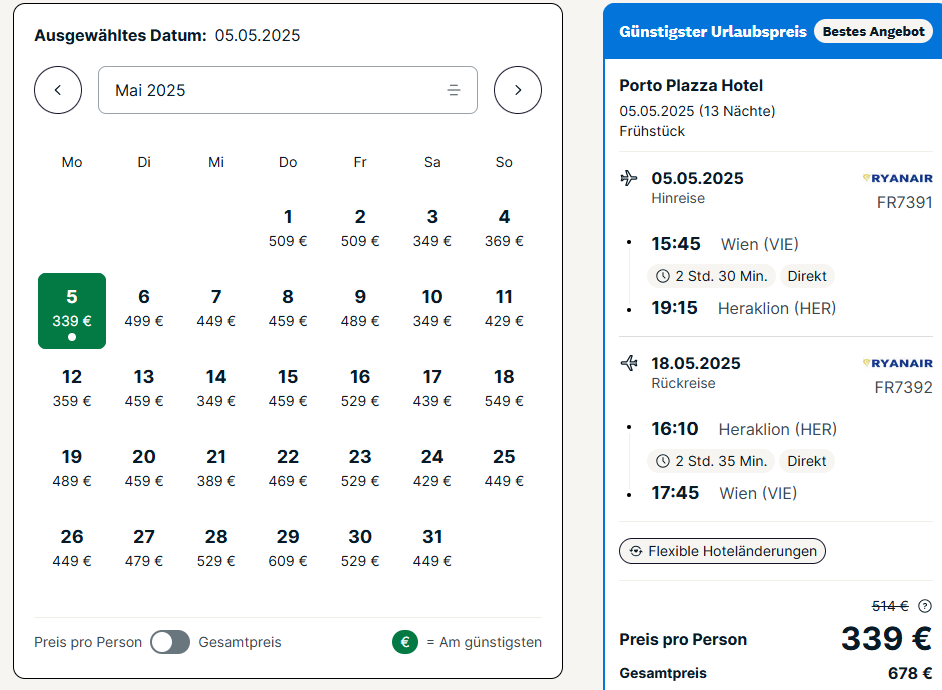The image size is (942, 690).
Task: Click the Flexible Hoteländerungen button
Action: click(x=722, y=551)
